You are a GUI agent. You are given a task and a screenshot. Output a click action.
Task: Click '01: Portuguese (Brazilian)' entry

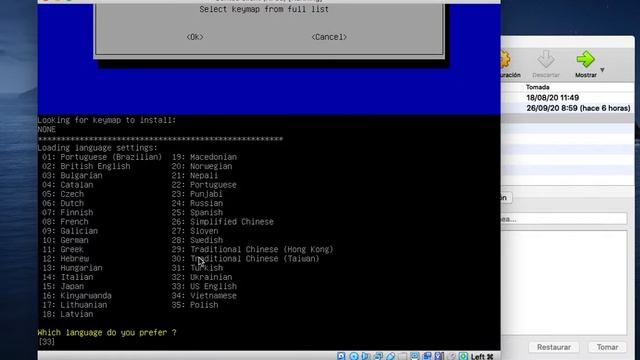tap(102, 157)
